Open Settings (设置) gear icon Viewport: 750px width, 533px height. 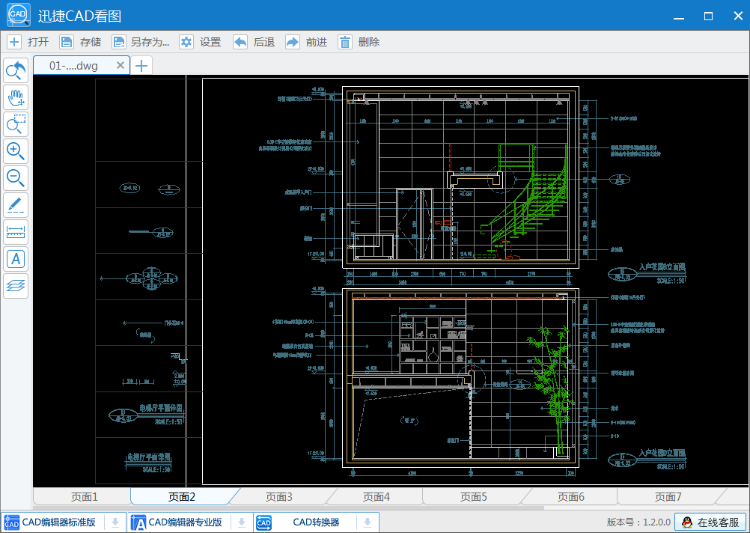click(x=186, y=42)
